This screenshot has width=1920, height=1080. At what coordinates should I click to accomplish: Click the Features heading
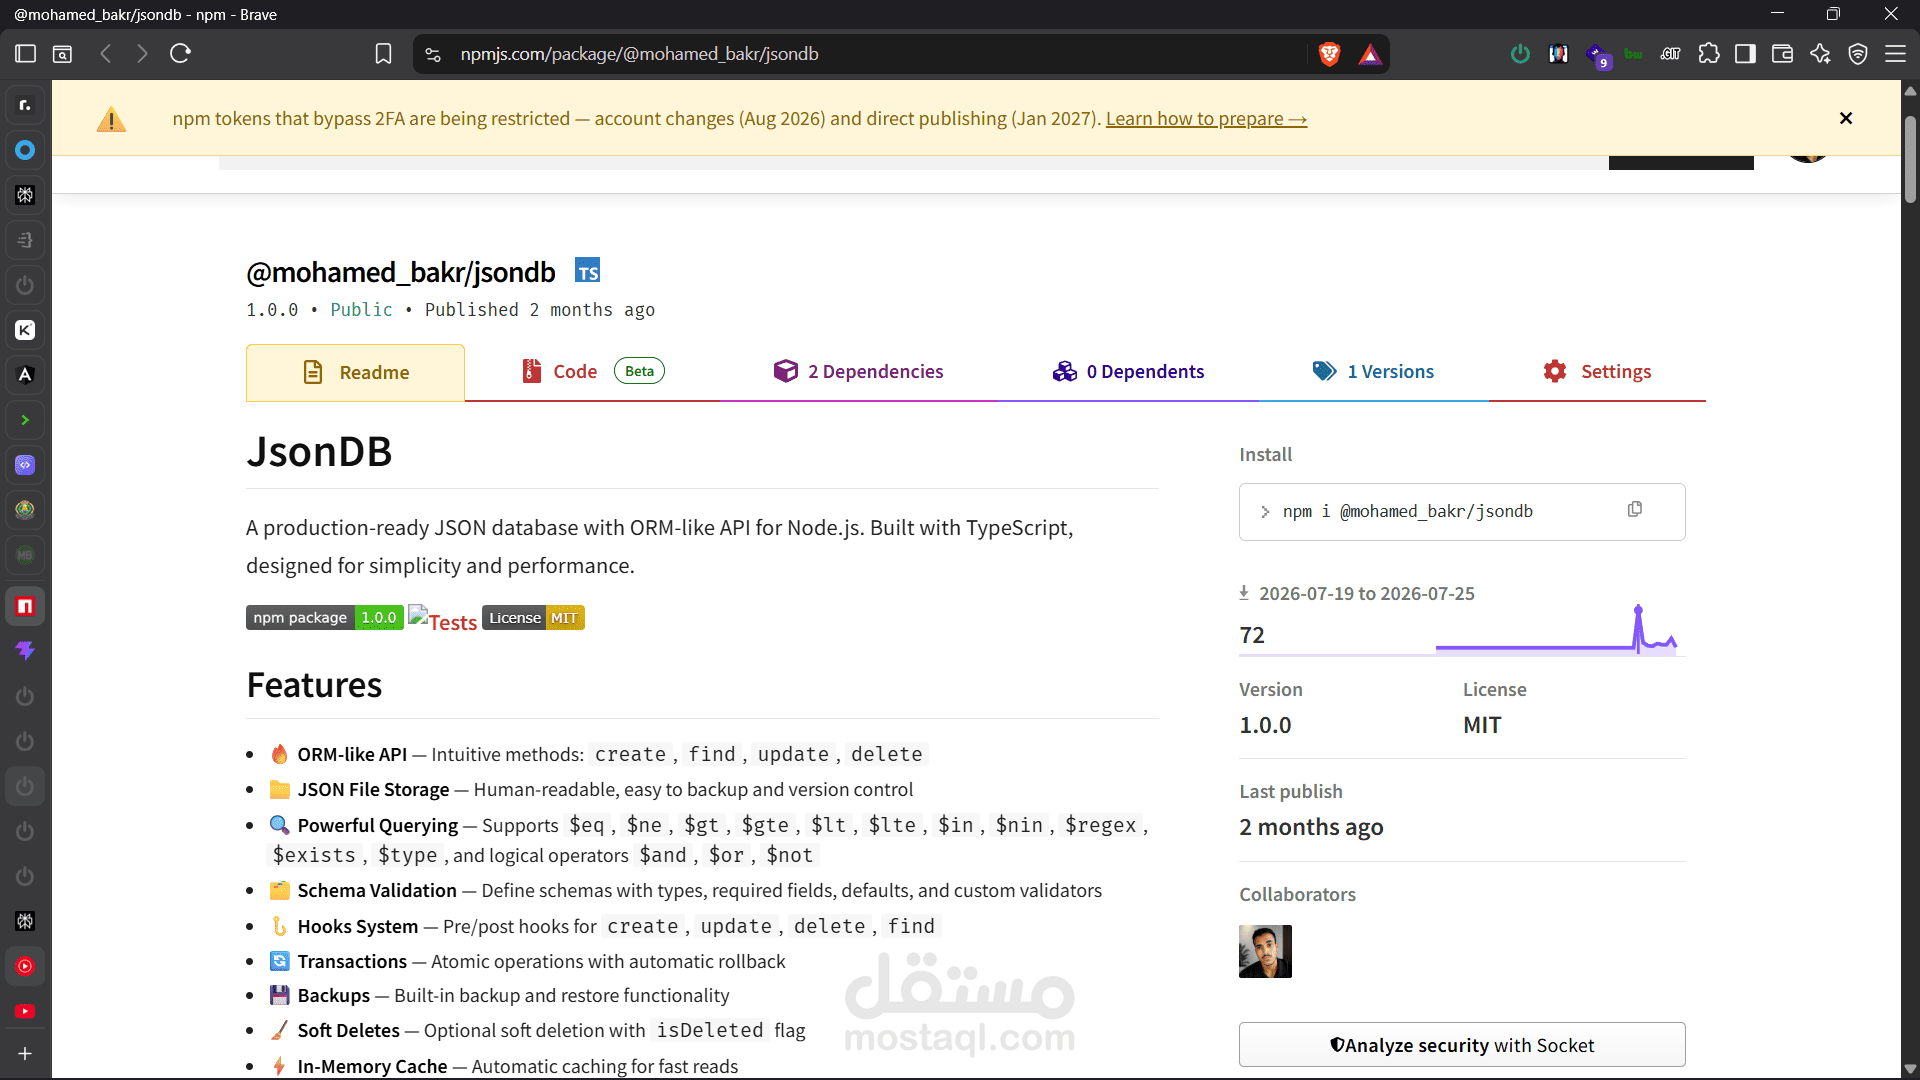tap(314, 685)
